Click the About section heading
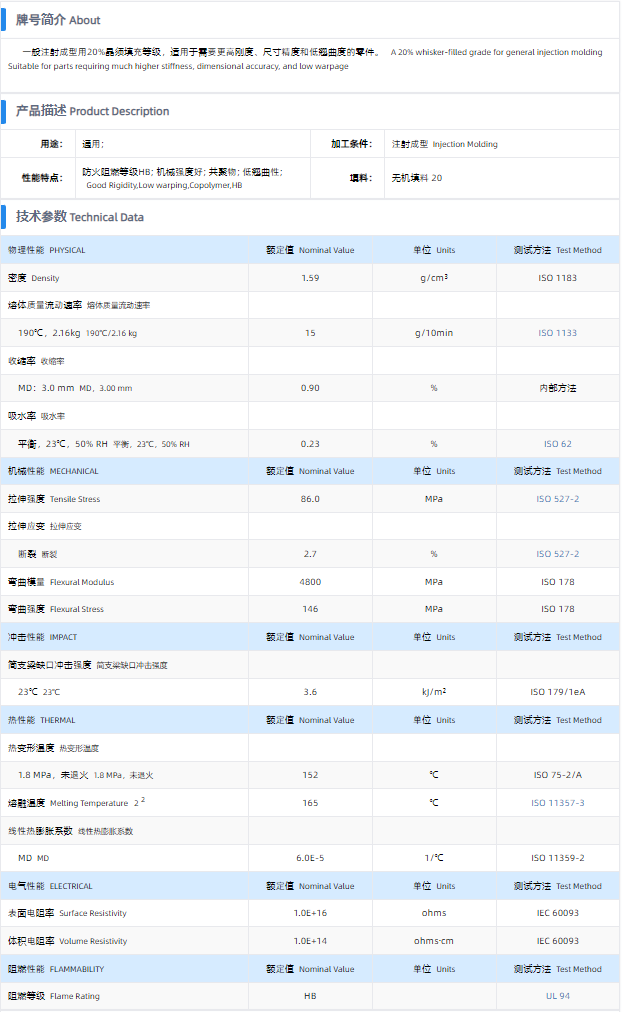Screen dimensions: 622x1012 click(57, 20)
